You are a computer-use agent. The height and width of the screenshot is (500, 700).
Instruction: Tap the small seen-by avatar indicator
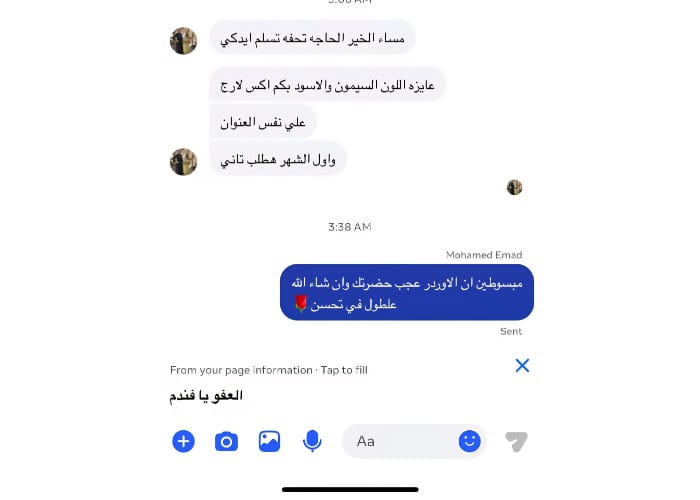(x=514, y=187)
